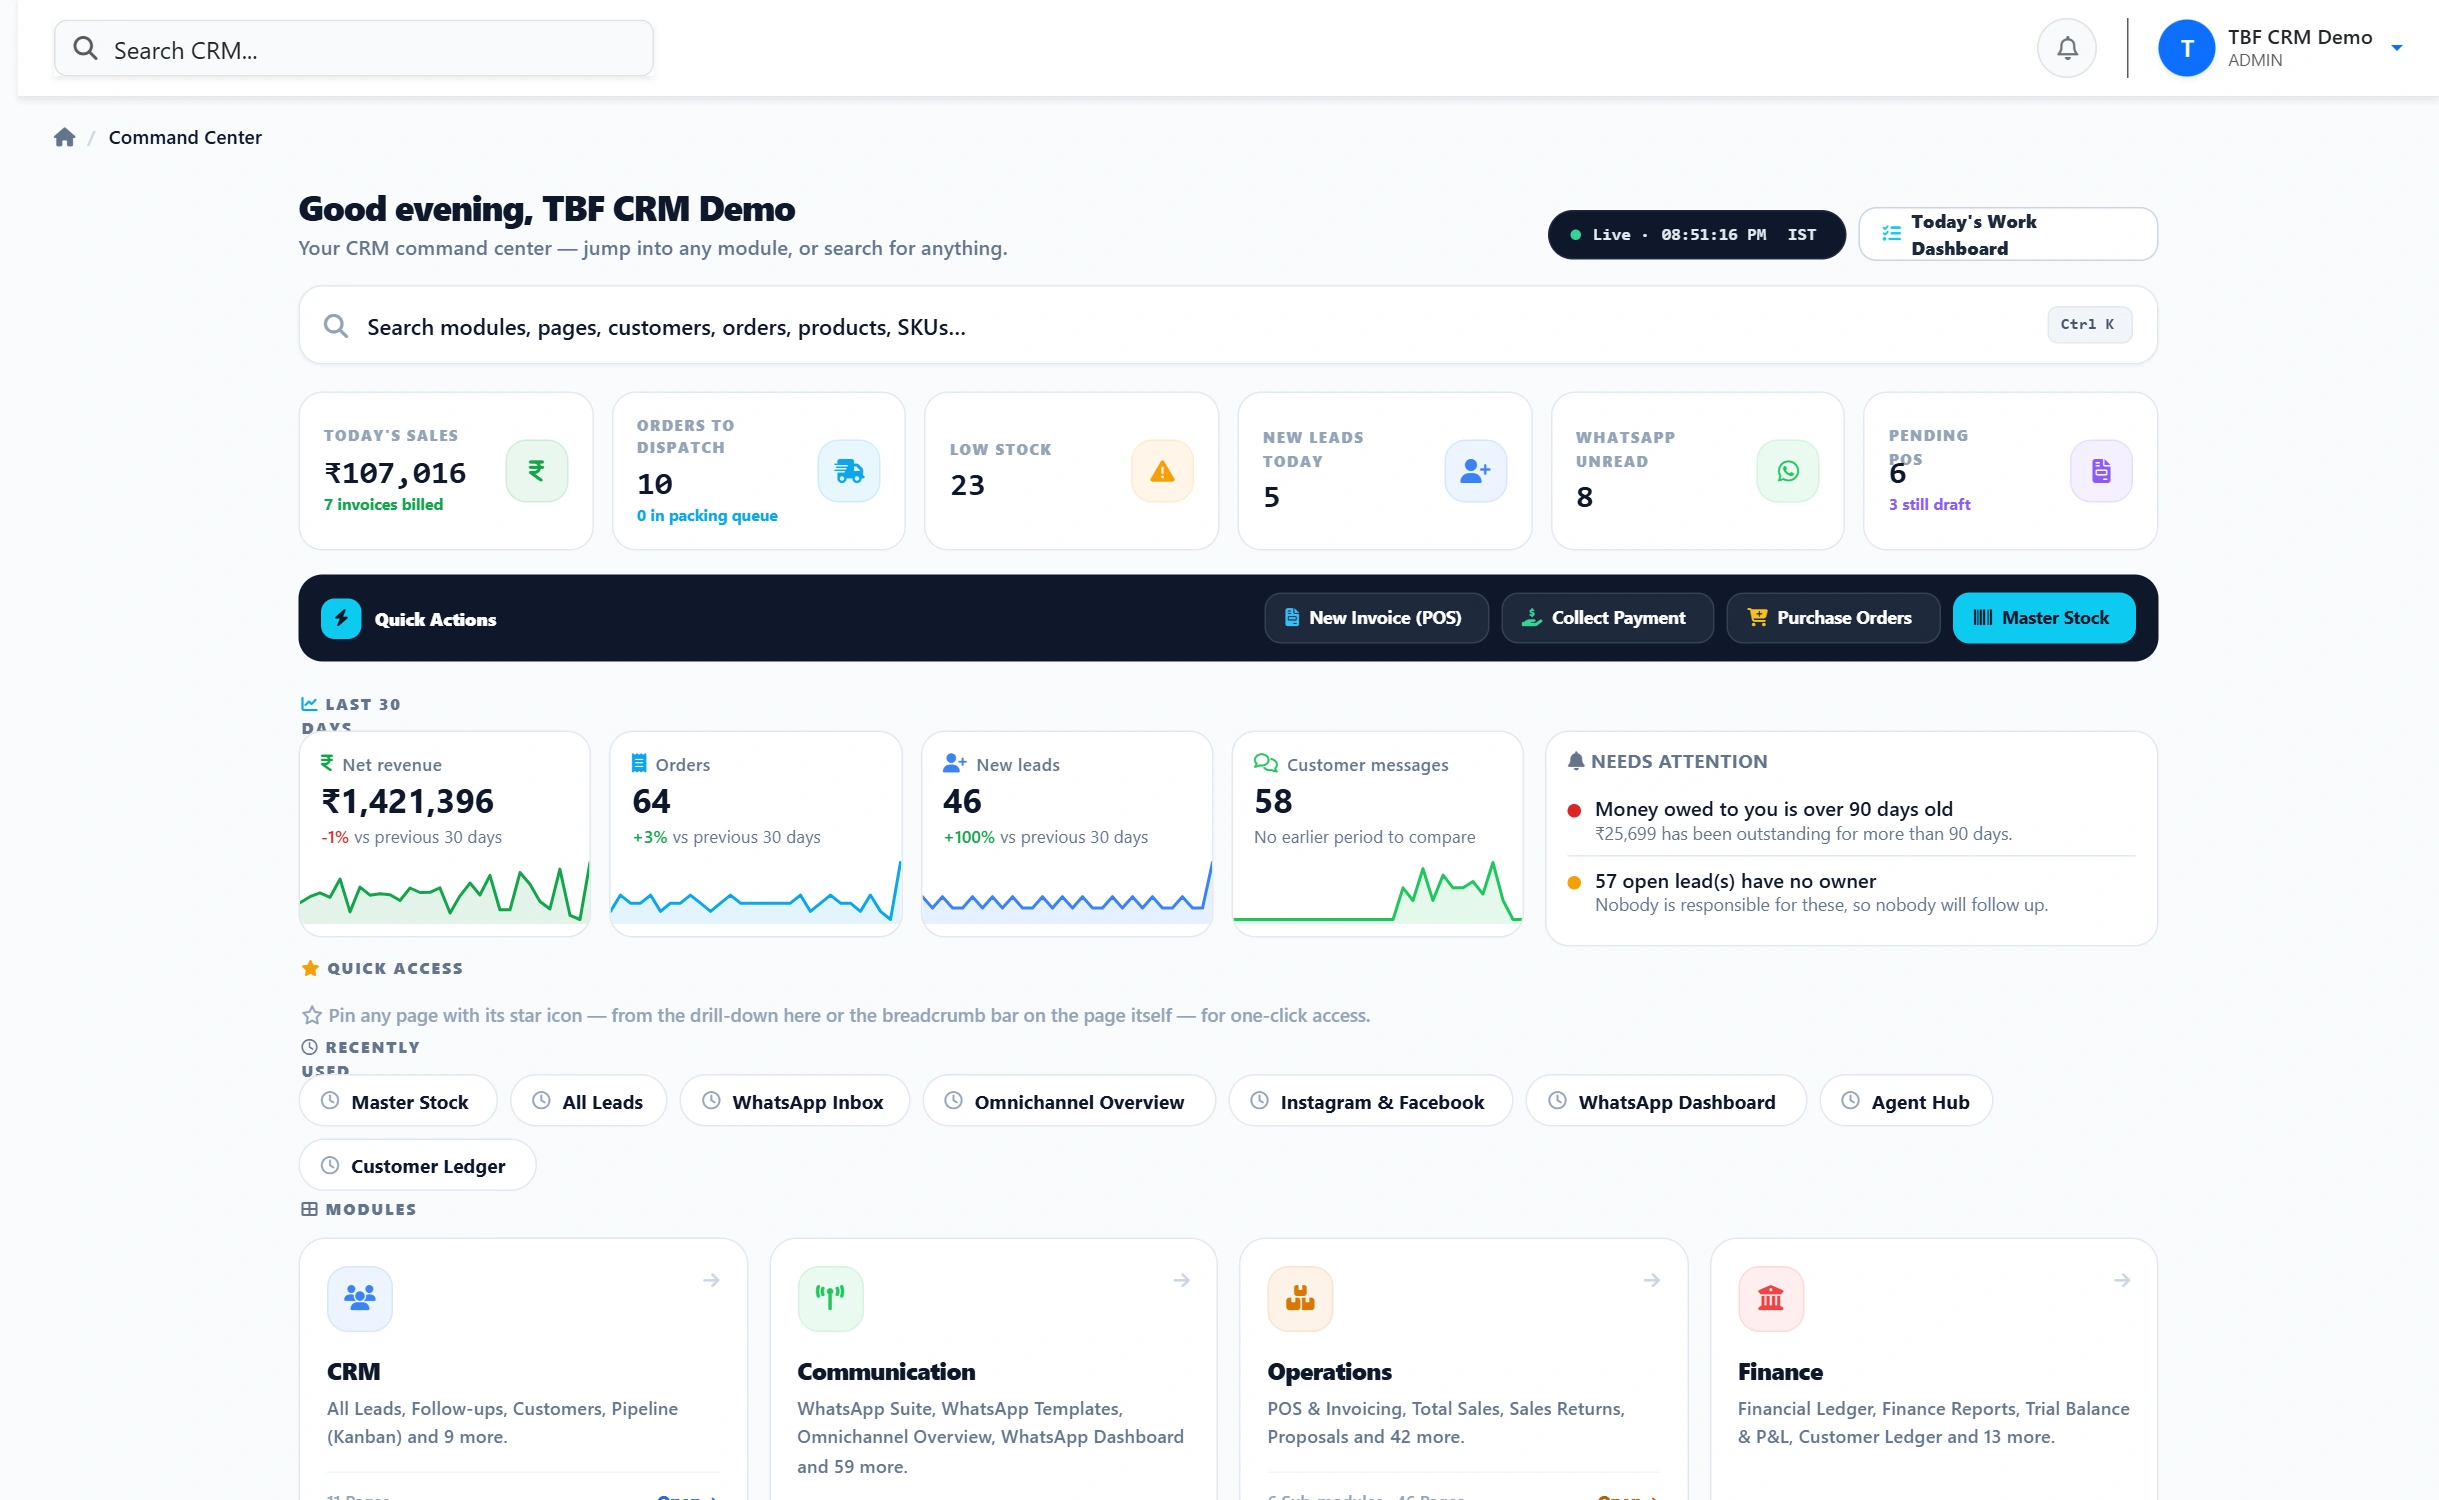Open WhatsApp Dashboard recent chip
Viewport: 2439px width, 1500px height.
1665,1101
